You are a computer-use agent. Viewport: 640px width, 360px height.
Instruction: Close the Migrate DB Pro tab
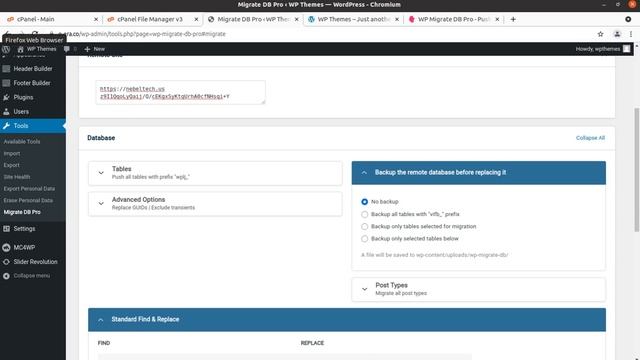(297, 19)
